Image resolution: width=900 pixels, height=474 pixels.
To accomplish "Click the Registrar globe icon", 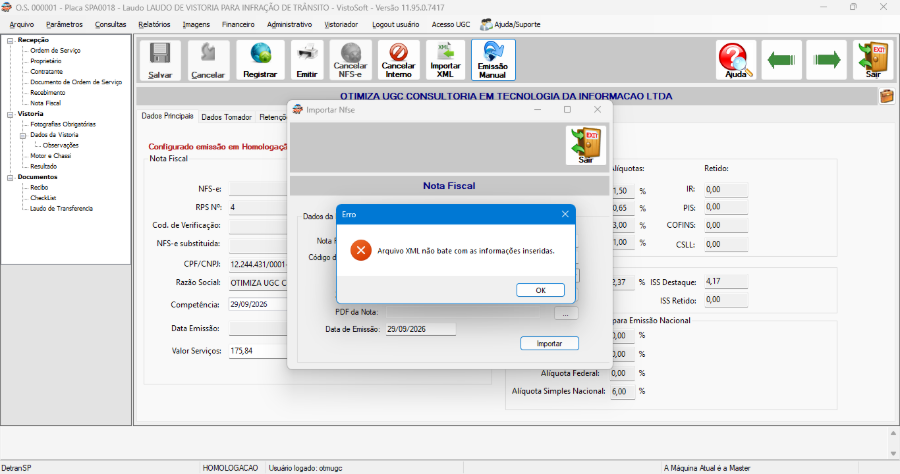I will tap(260, 60).
